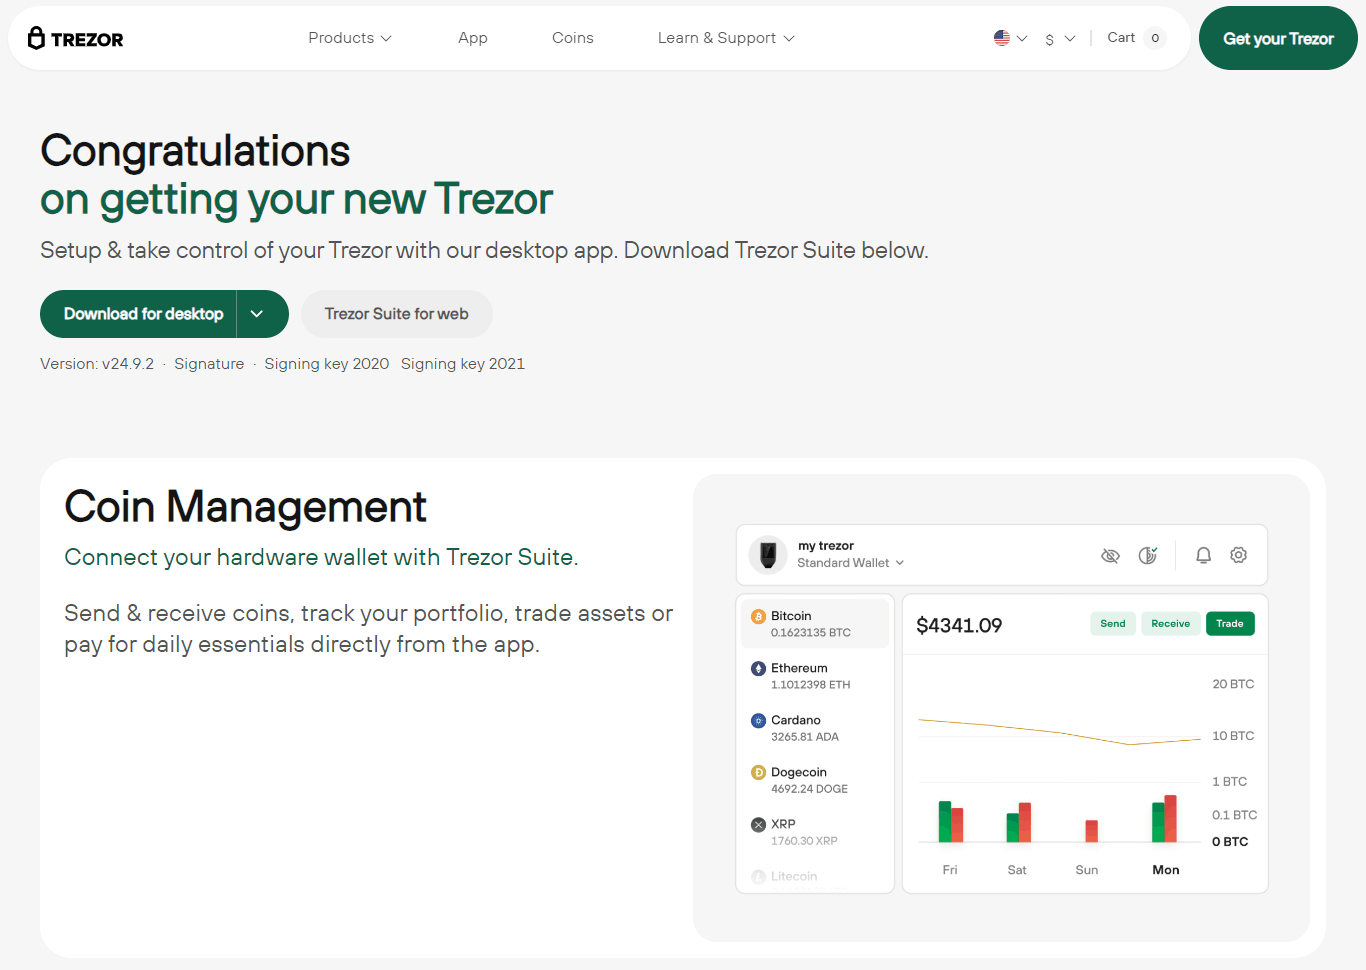
Task: Open the US flag language selector
Action: (x=1010, y=38)
